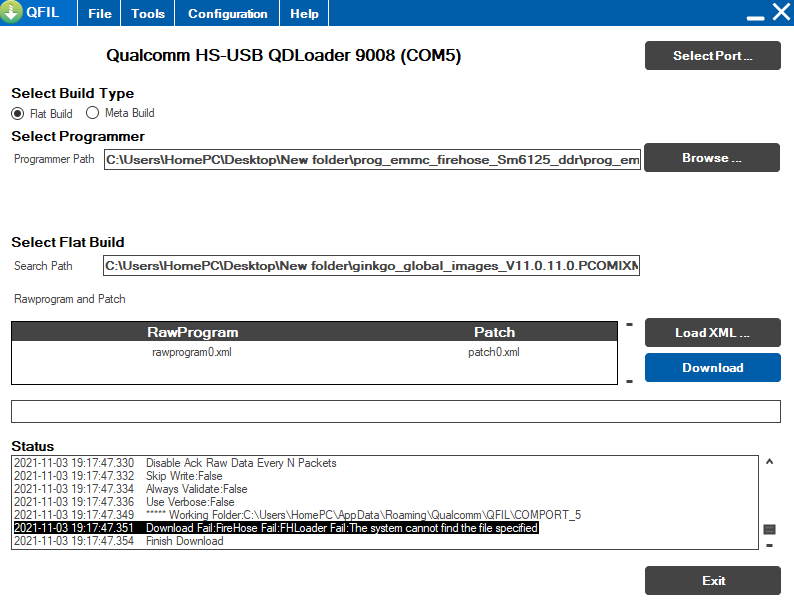Select the Always Validate:False log line
Image resolution: width=794 pixels, height=610 pixels.
tap(131, 489)
